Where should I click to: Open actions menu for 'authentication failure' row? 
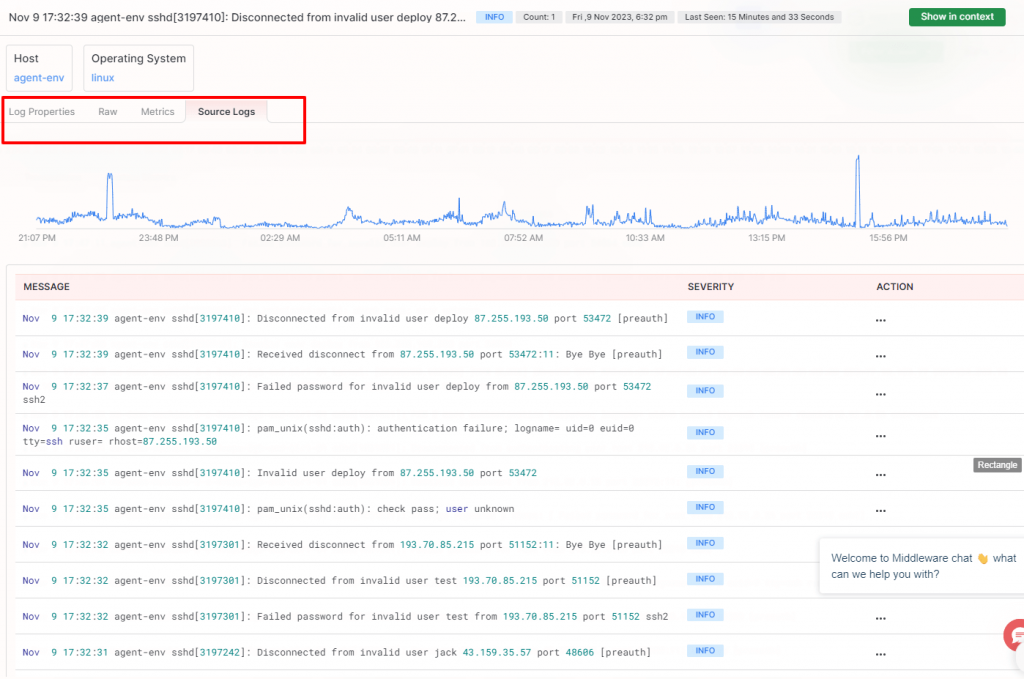coord(880,435)
